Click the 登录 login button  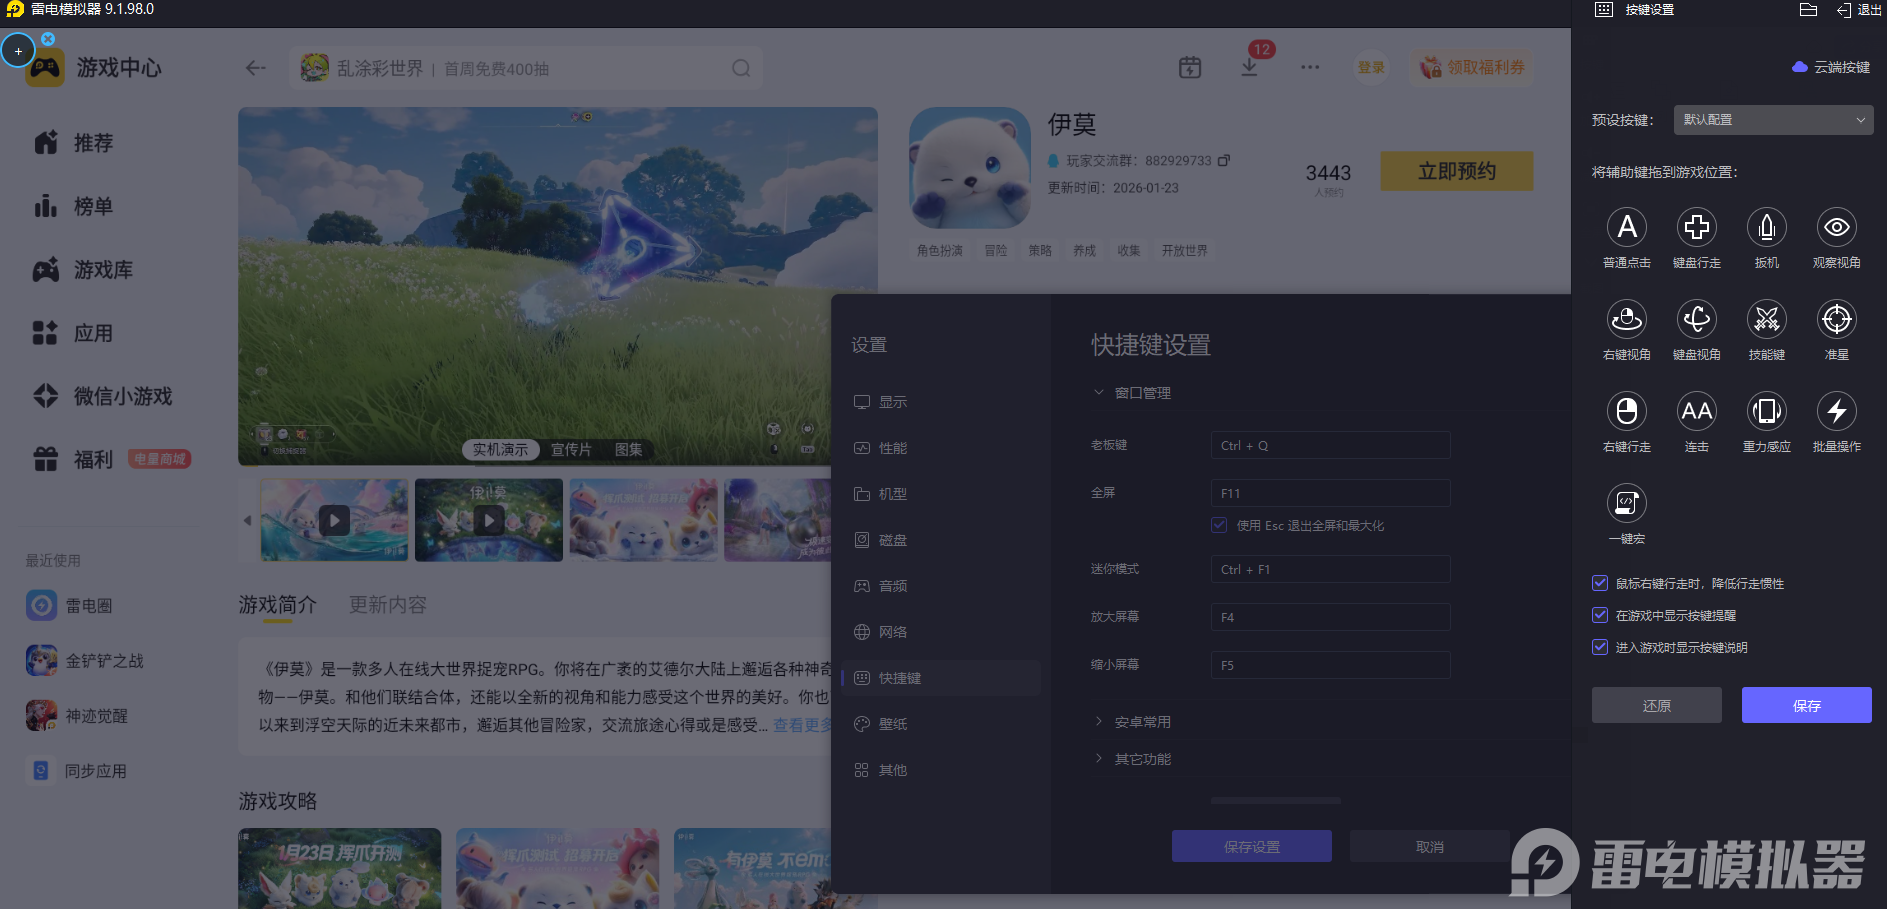(1371, 67)
